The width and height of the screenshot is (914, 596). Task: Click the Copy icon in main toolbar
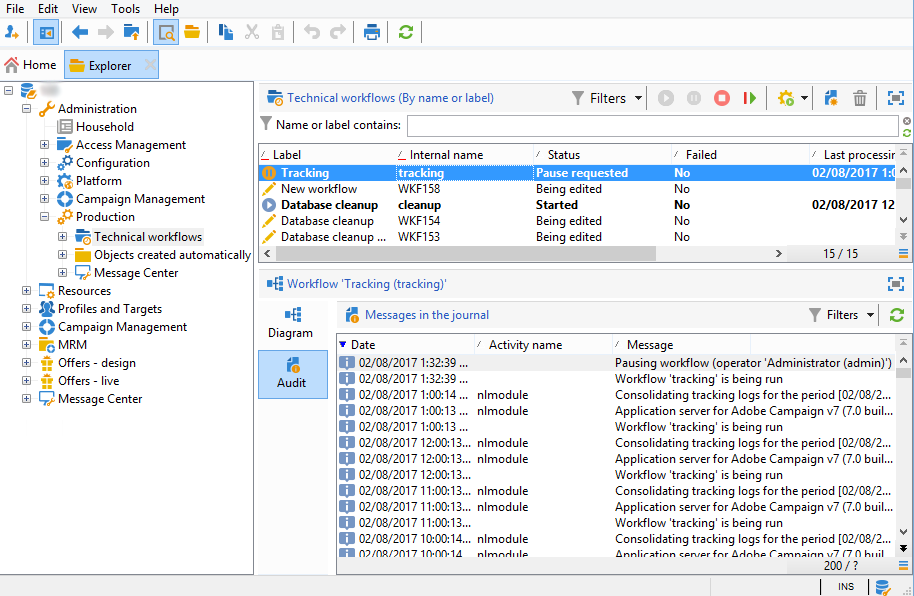(226, 32)
